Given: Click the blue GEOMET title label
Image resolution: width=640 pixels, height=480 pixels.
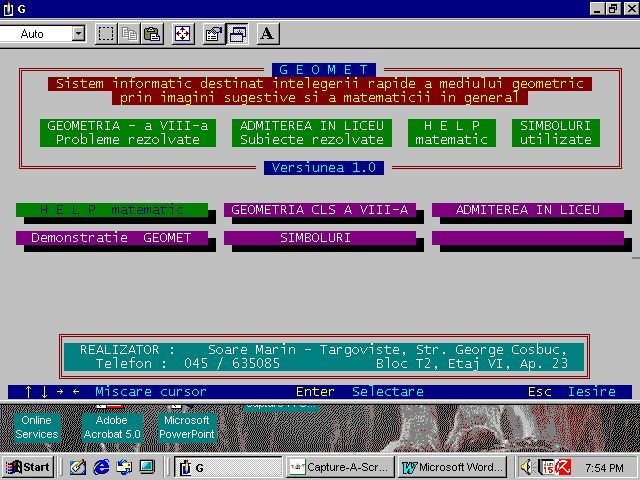Looking at the screenshot, I should coord(324,70).
